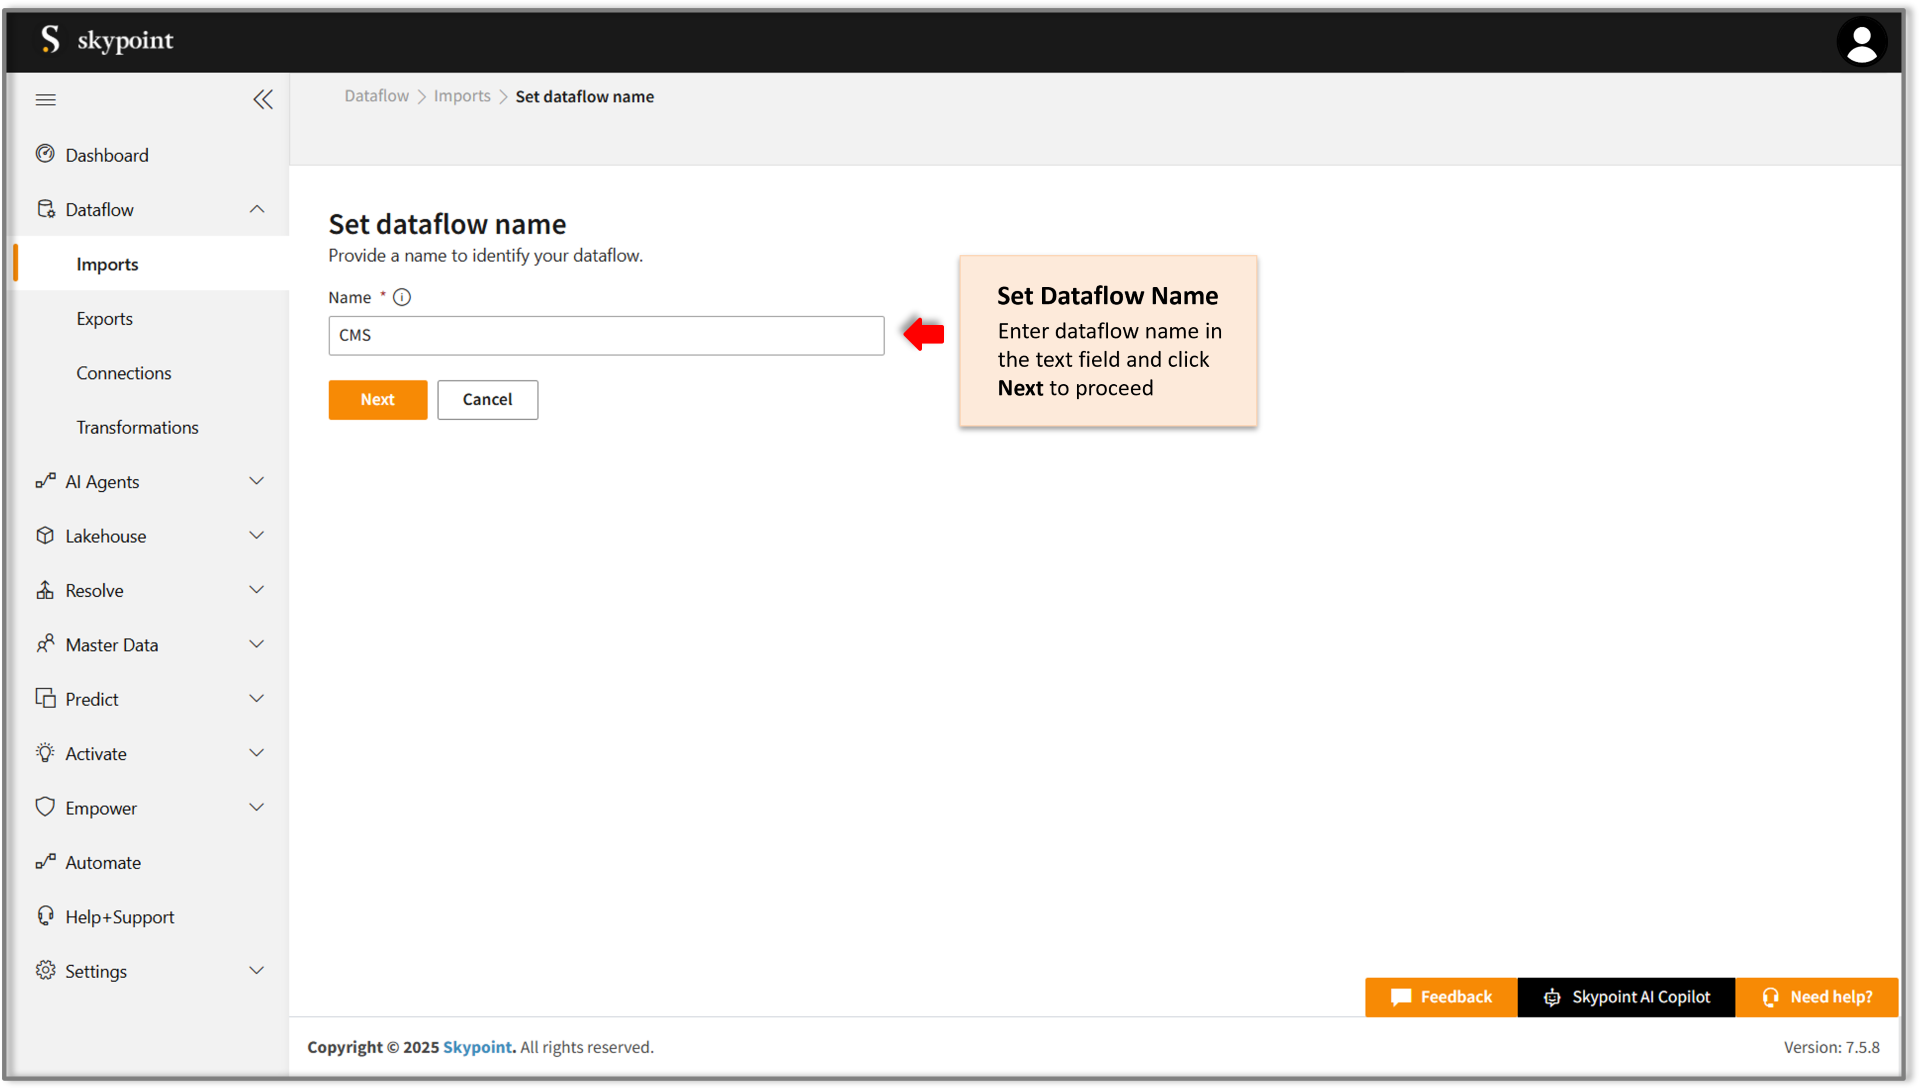Launch Skypoint AI Copilot

tap(1626, 997)
